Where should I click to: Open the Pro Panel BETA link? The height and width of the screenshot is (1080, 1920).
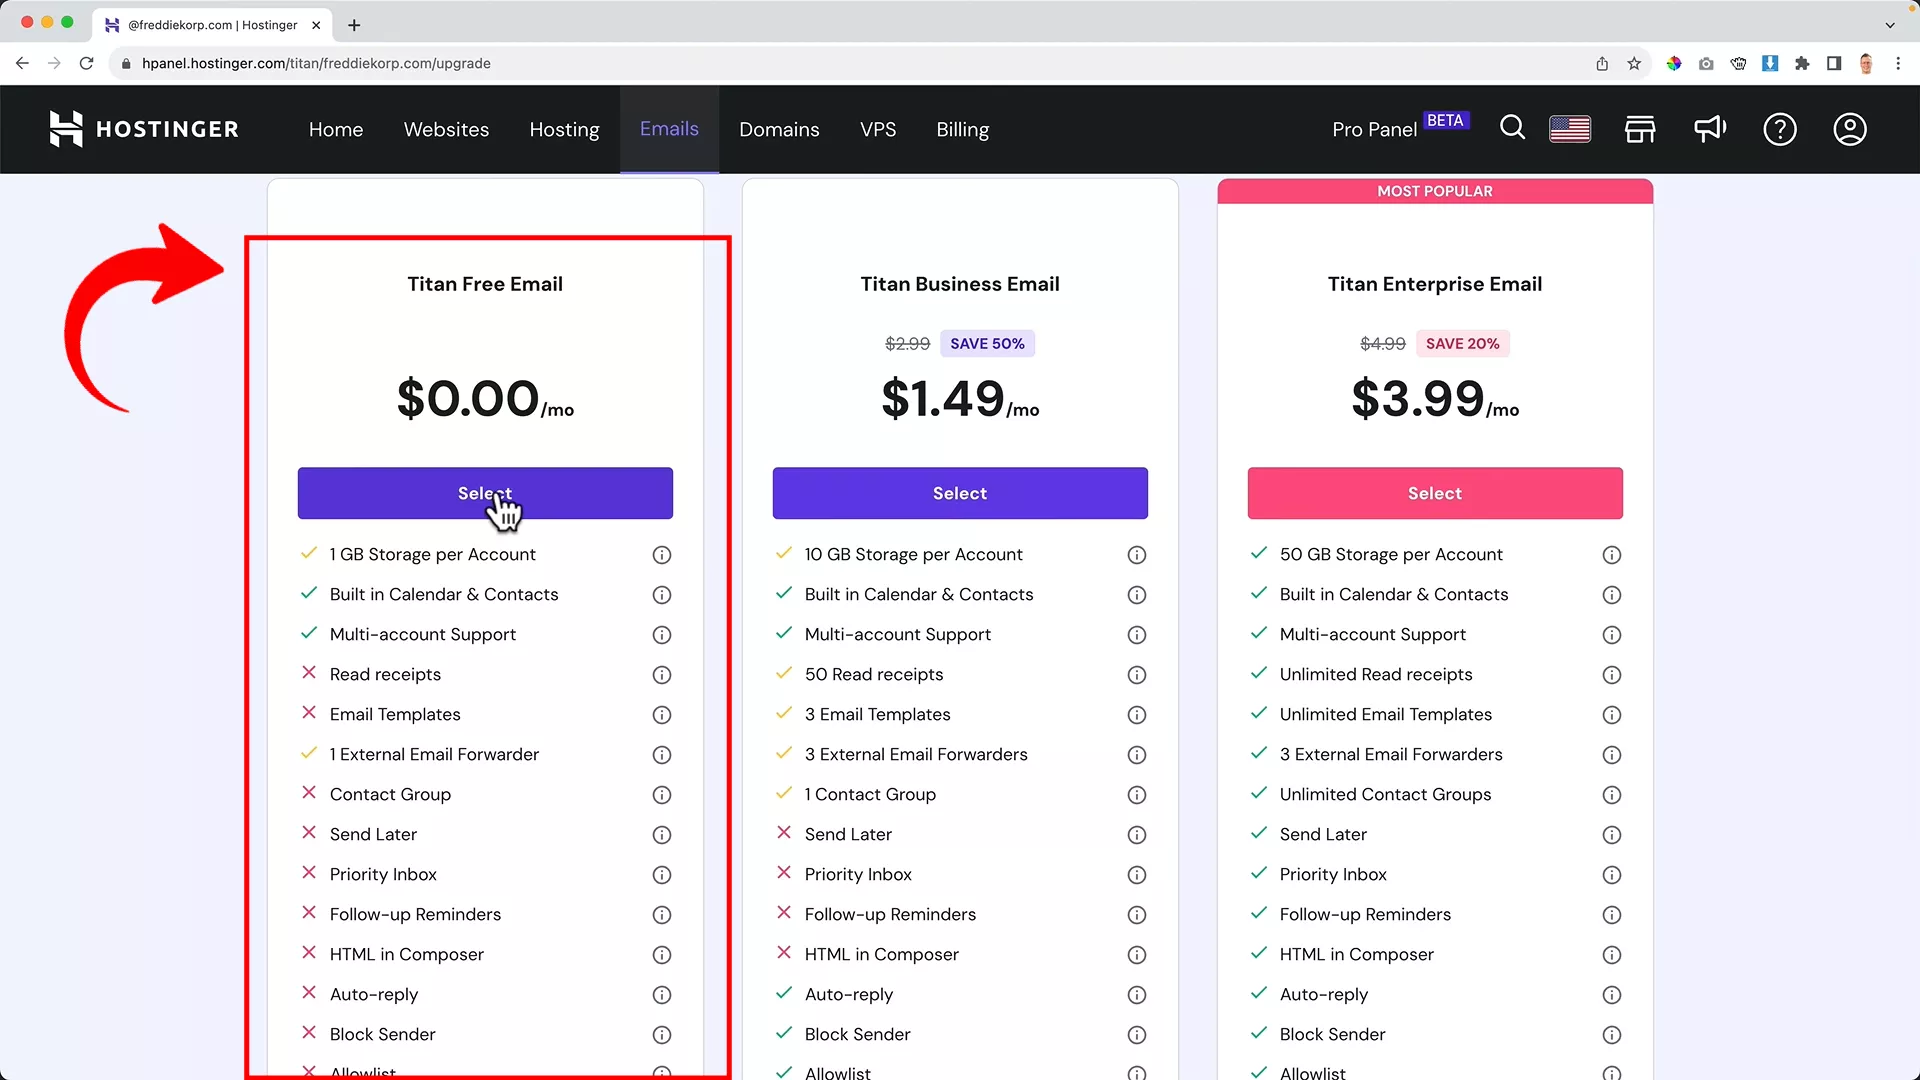coord(1375,129)
